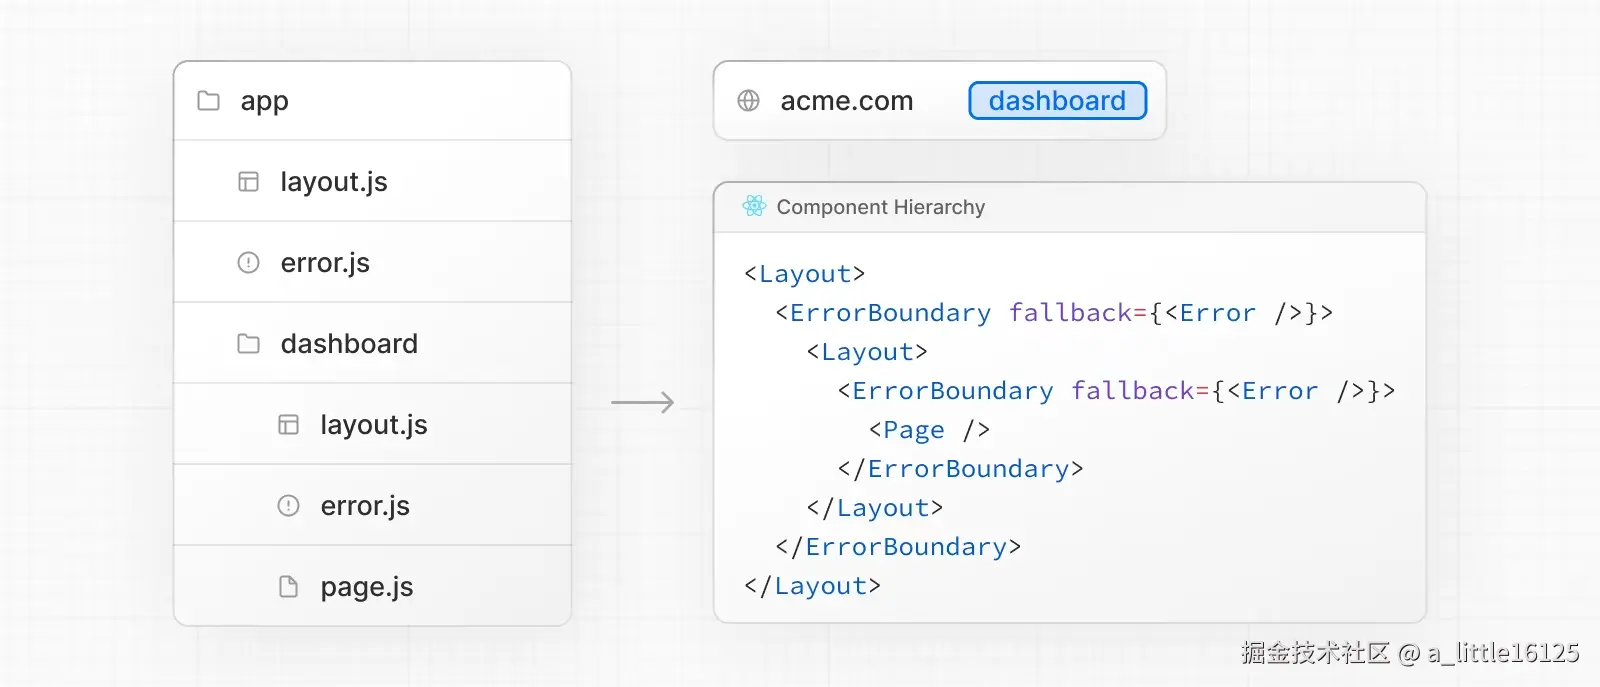Screen dimensions: 1600x687
Task: Click the layout icon beside root layout.js
Action: [248, 182]
